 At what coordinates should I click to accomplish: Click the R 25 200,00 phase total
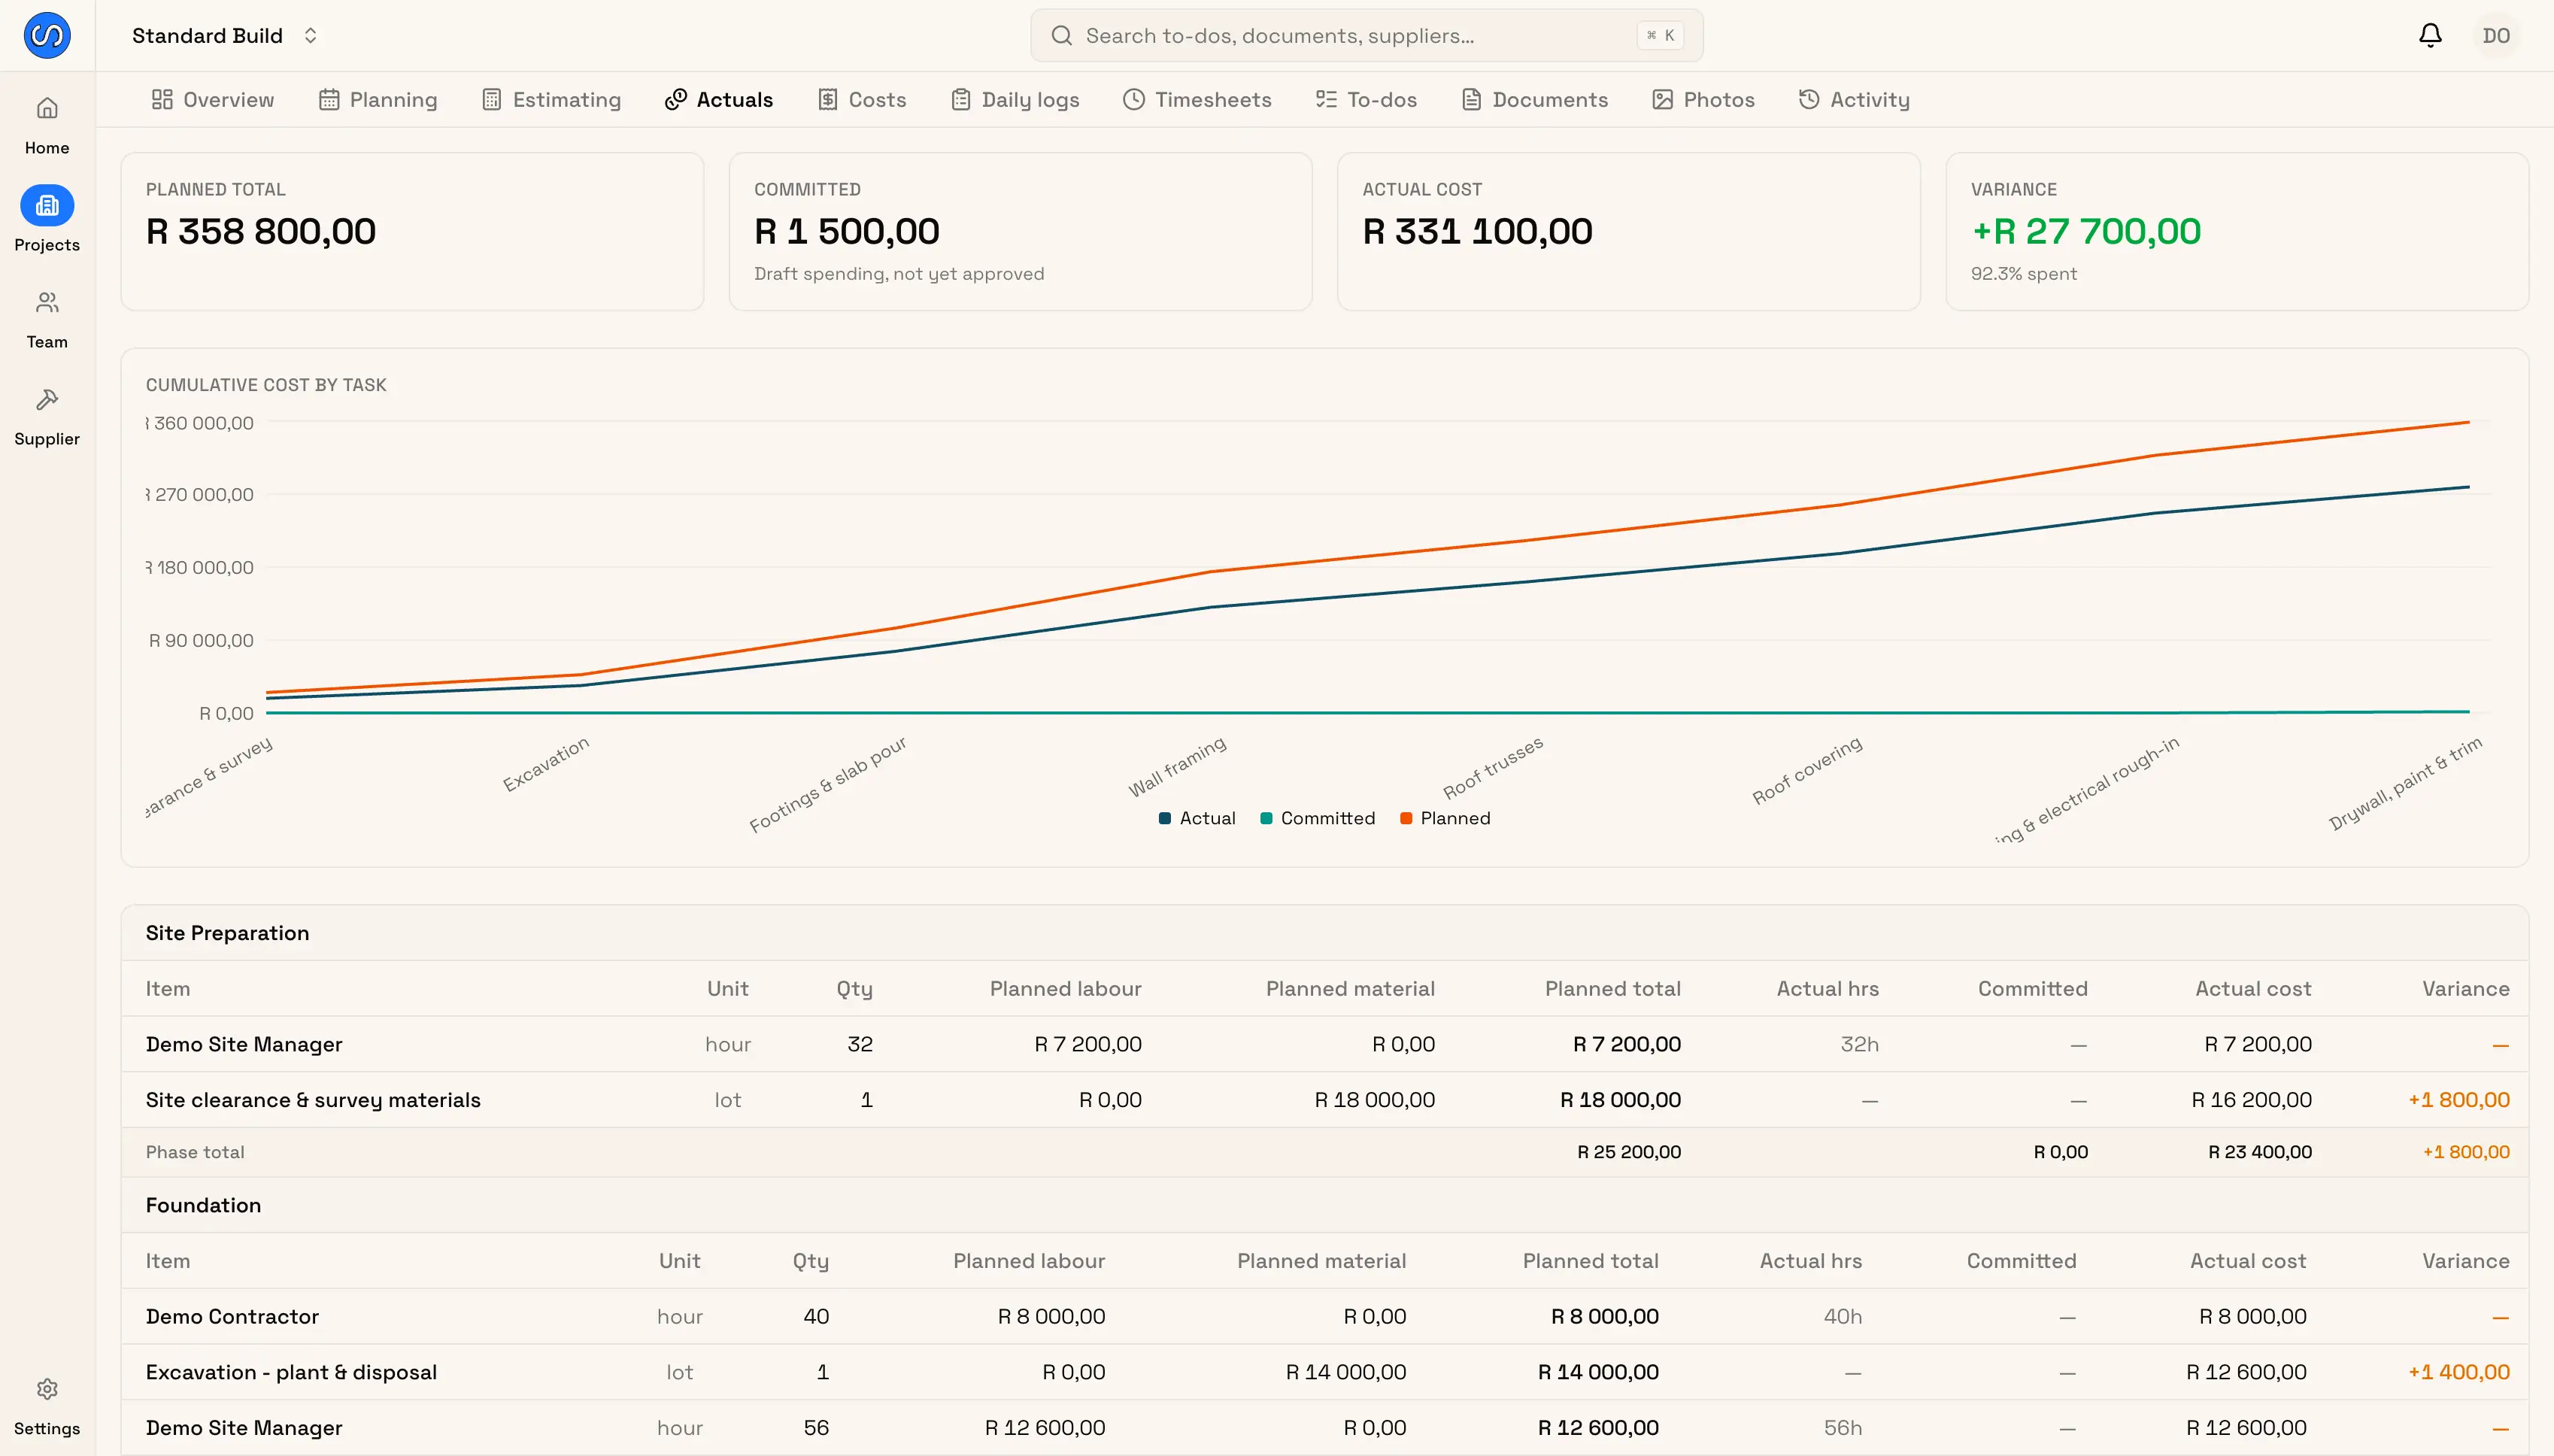(1628, 1152)
